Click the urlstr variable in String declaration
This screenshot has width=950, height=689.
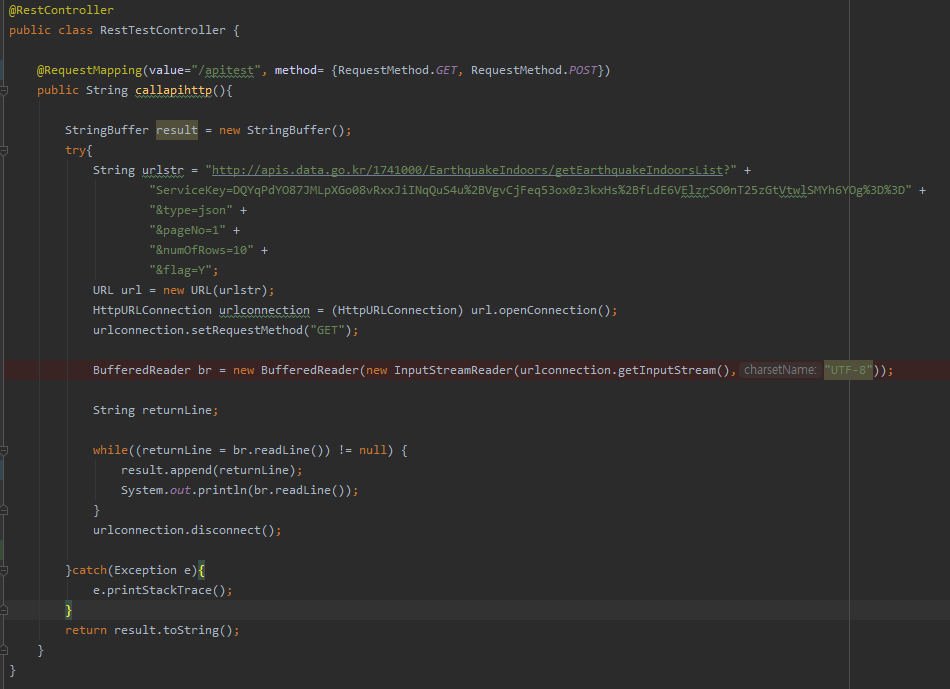pyautogui.click(x=162, y=170)
